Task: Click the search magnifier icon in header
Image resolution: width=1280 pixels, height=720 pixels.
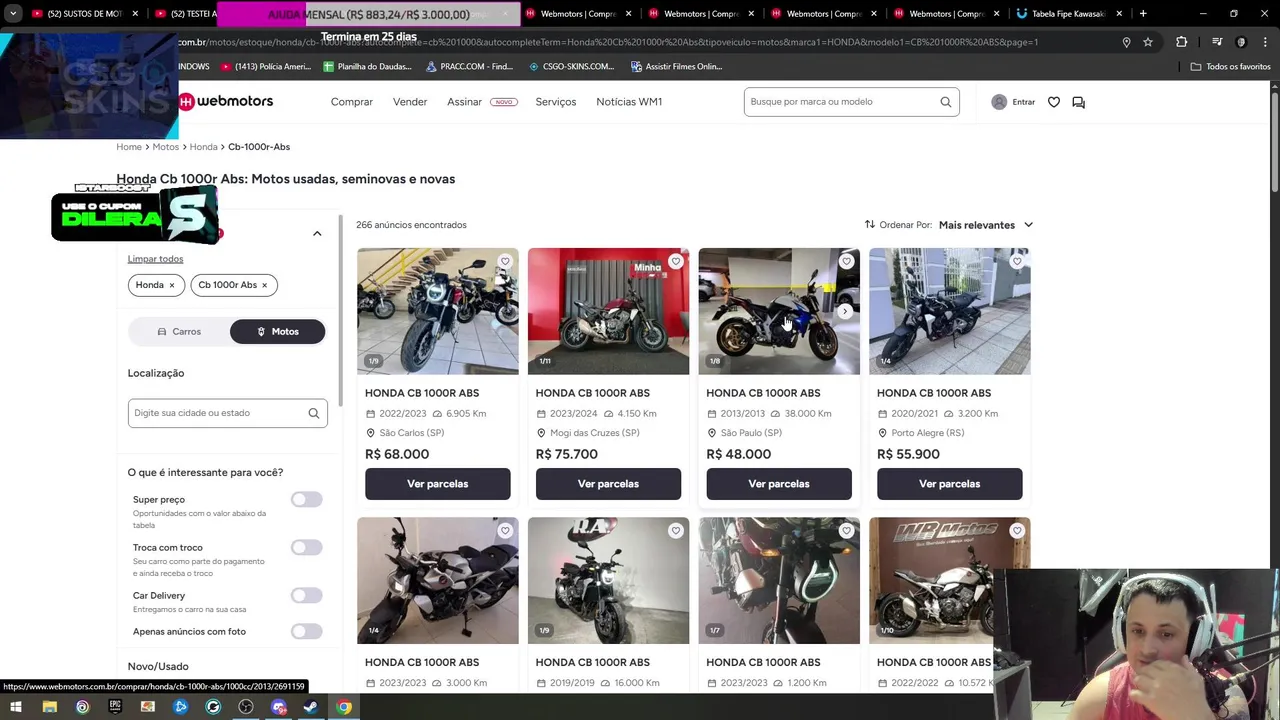Action: [945, 102]
